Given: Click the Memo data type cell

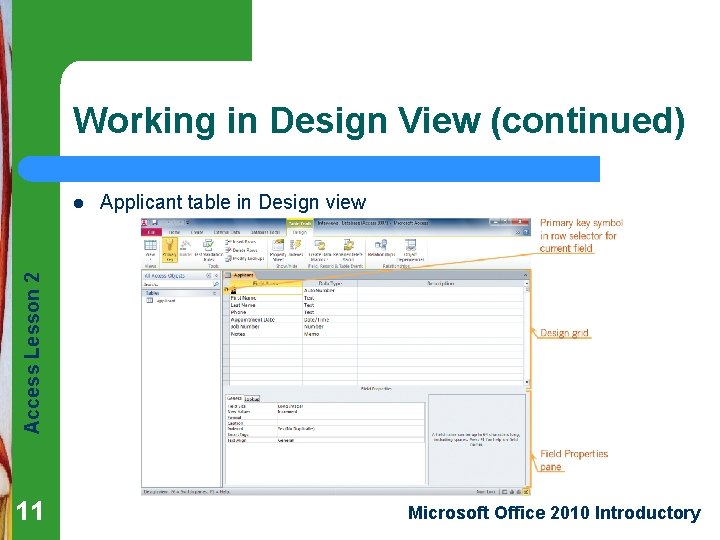Looking at the screenshot, I should point(330,334).
